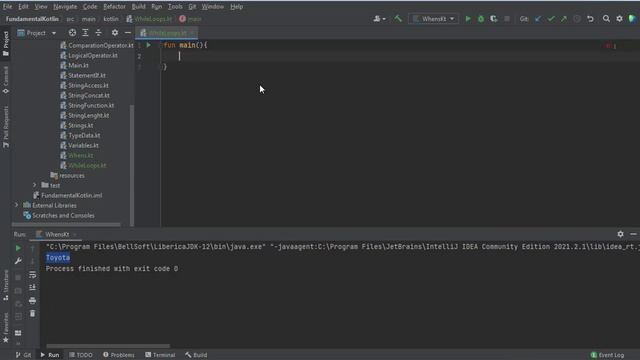
Task: Open the Code menu
Action: pyautogui.click(x=90, y=7)
